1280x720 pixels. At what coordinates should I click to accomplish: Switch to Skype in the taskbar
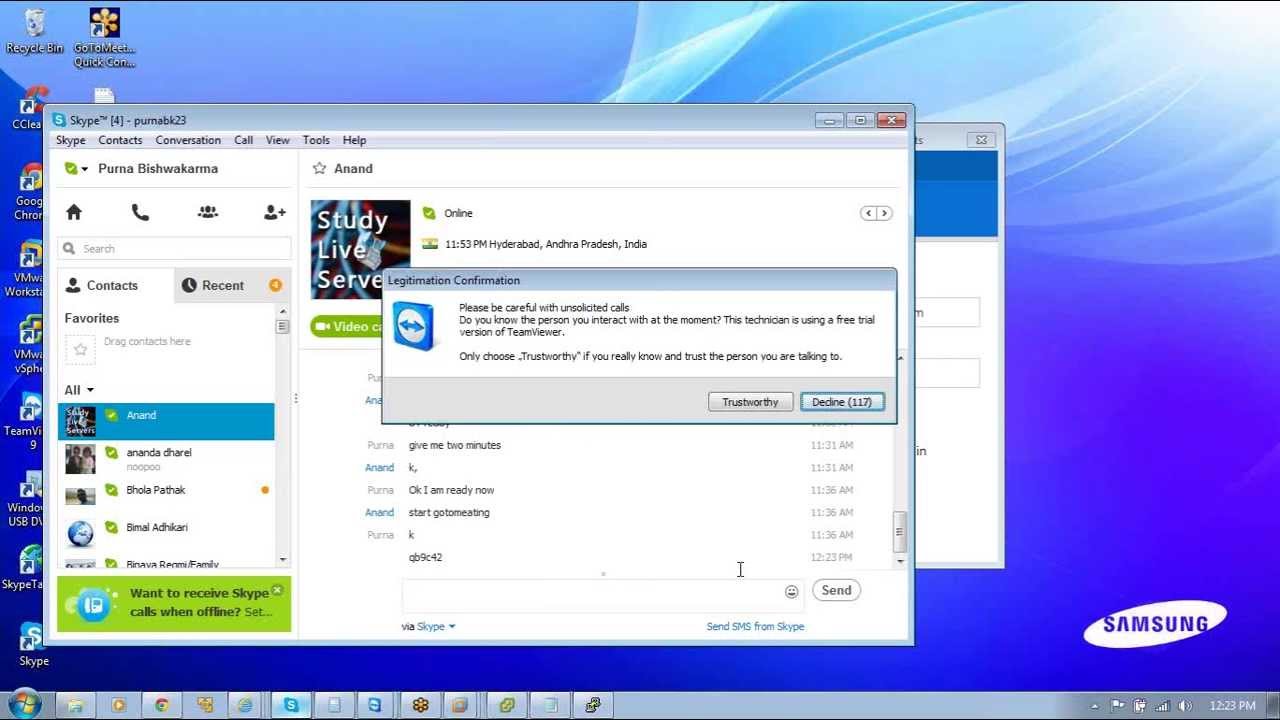(291, 705)
